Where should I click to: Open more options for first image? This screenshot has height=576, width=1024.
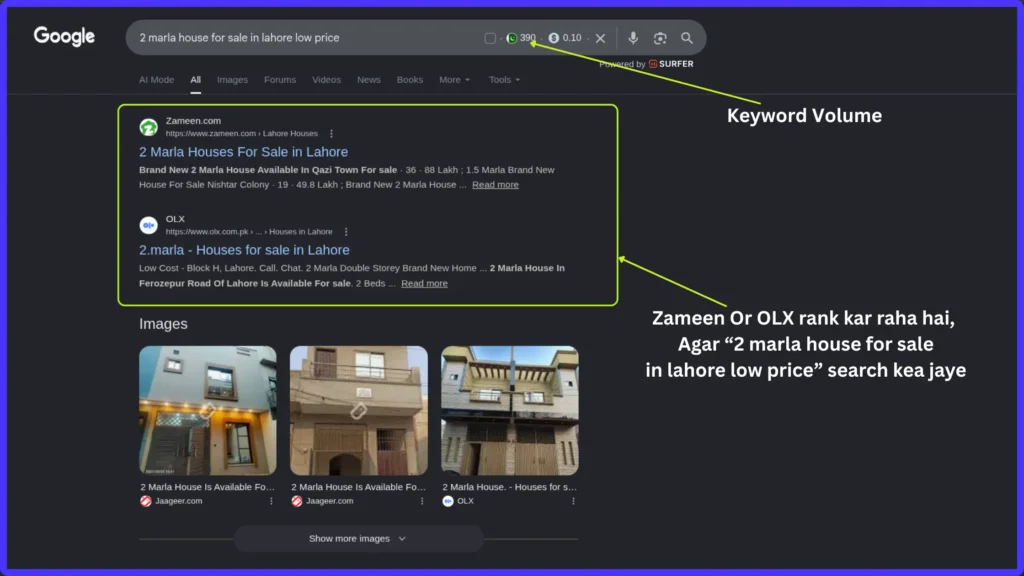tap(271, 501)
